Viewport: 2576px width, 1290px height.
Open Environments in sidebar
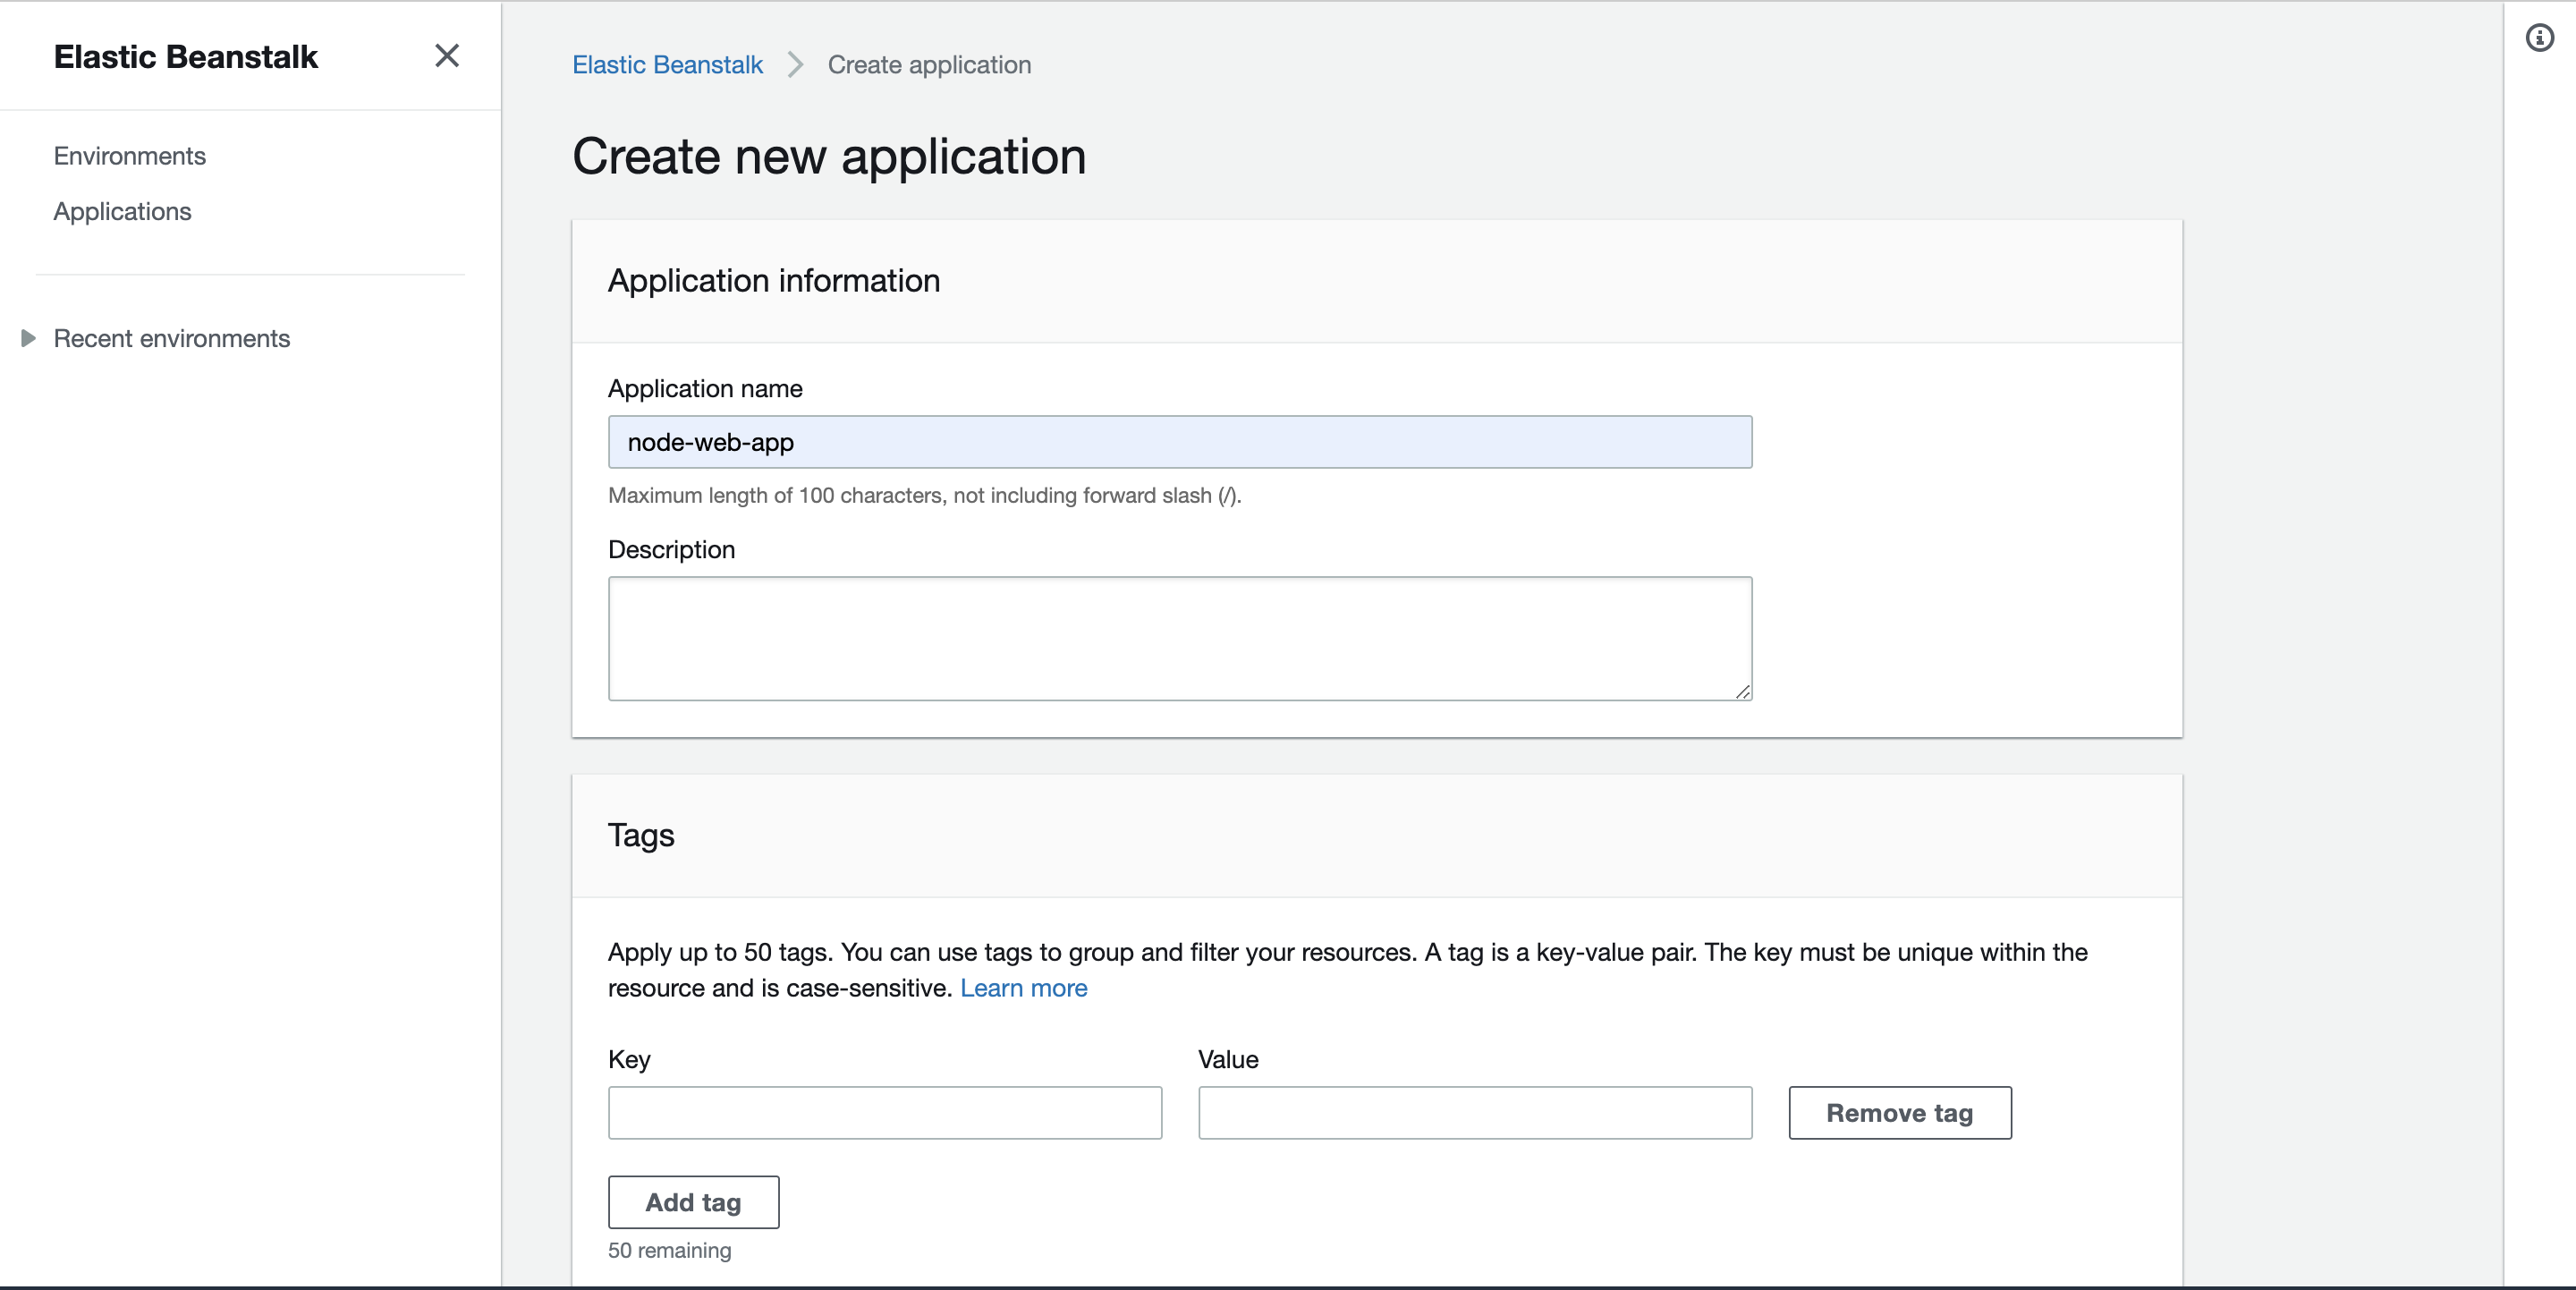pos(129,156)
